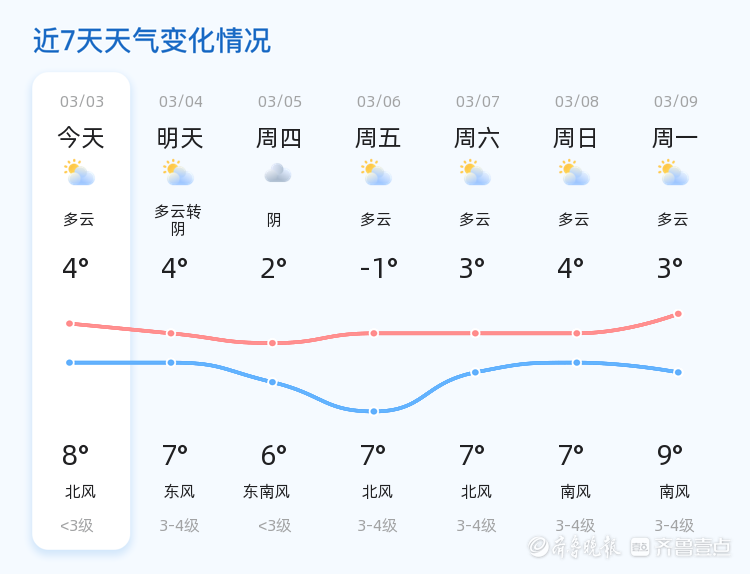The width and height of the screenshot is (750, 574).
Task: Click today's partly cloudy weather icon
Action: coord(79,174)
